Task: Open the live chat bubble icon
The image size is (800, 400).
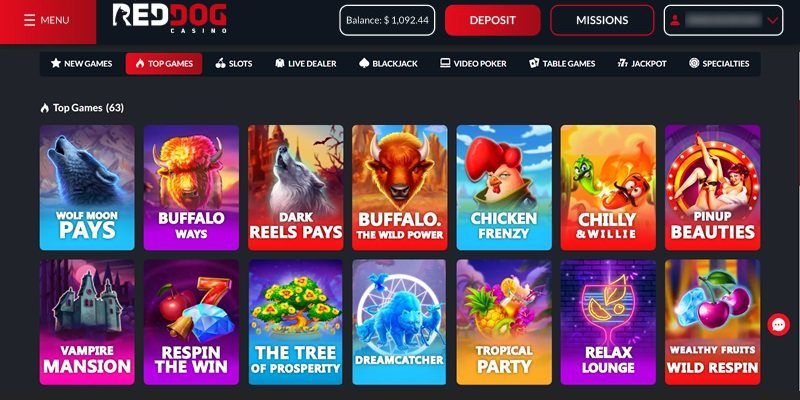Action: point(779,324)
